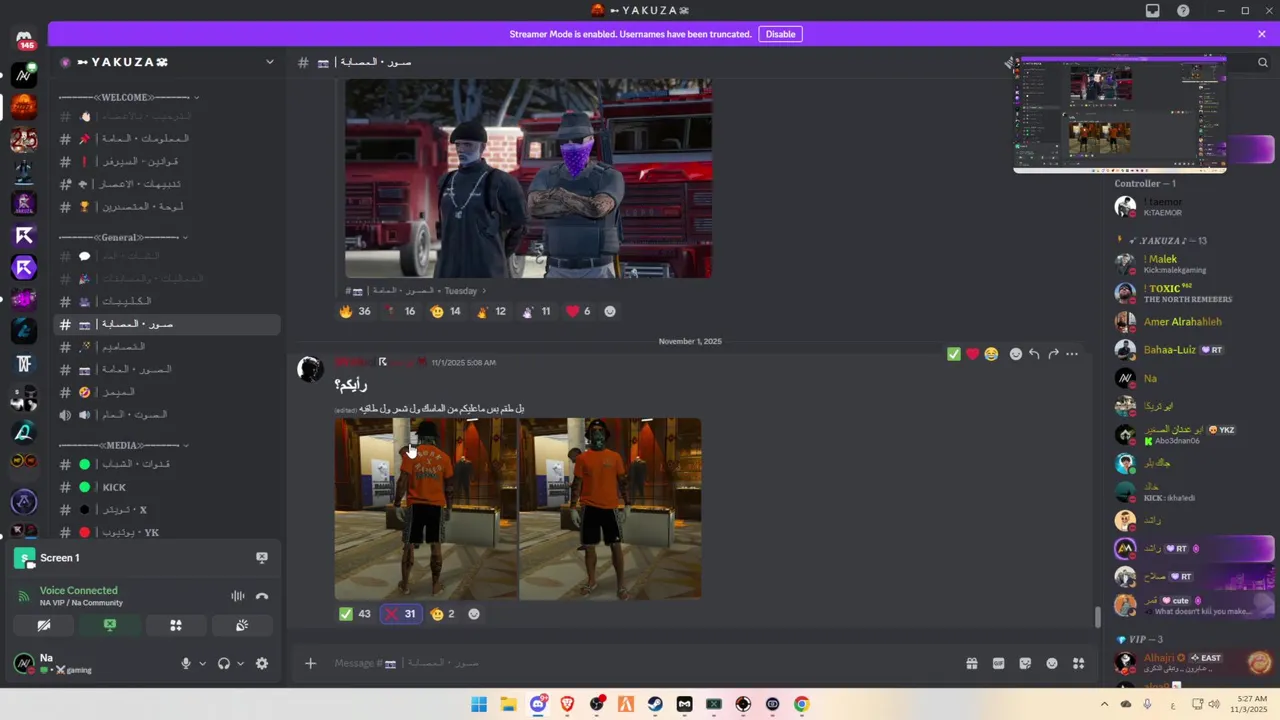The width and height of the screenshot is (1280, 720).
Task: Reply to the hovered message
Action: [1034, 354]
